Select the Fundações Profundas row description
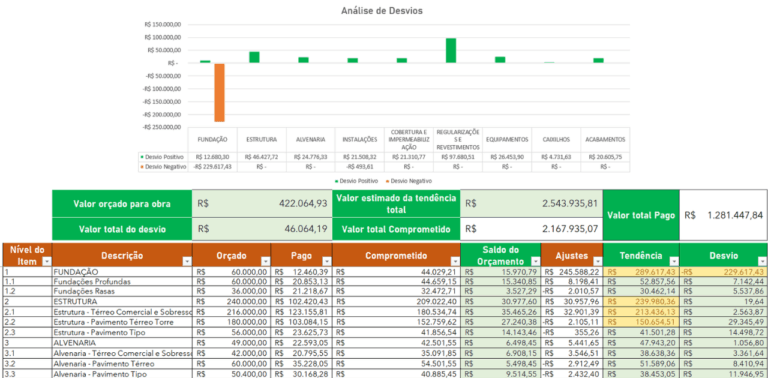The image size is (768, 378). click(x=122, y=282)
